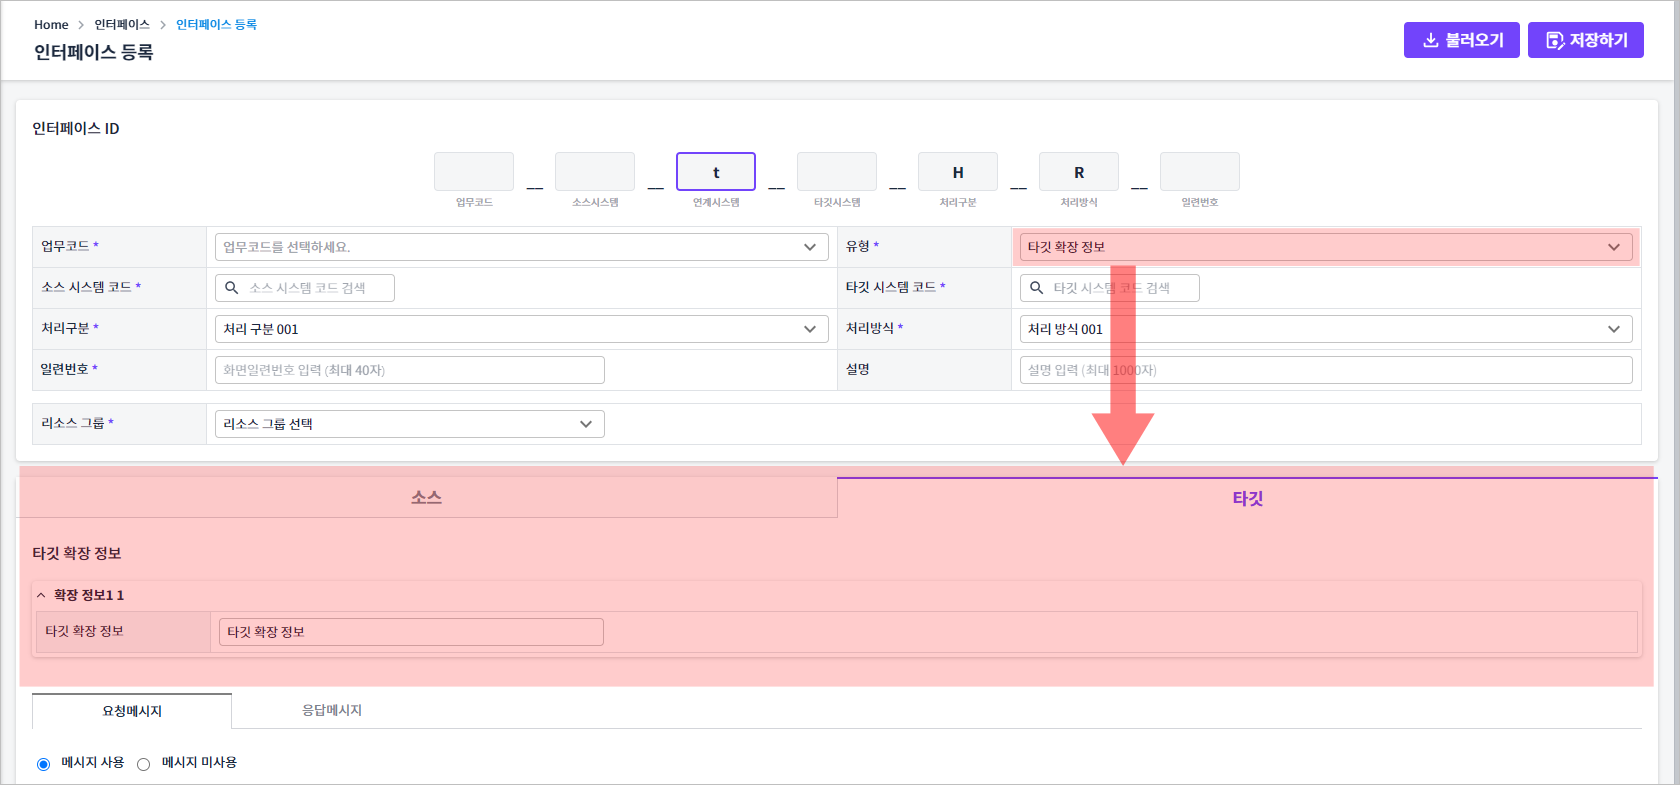The height and width of the screenshot is (785, 1680).
Task: Click the search icon in 타깃 시스템 코드
Action: 1037,288
